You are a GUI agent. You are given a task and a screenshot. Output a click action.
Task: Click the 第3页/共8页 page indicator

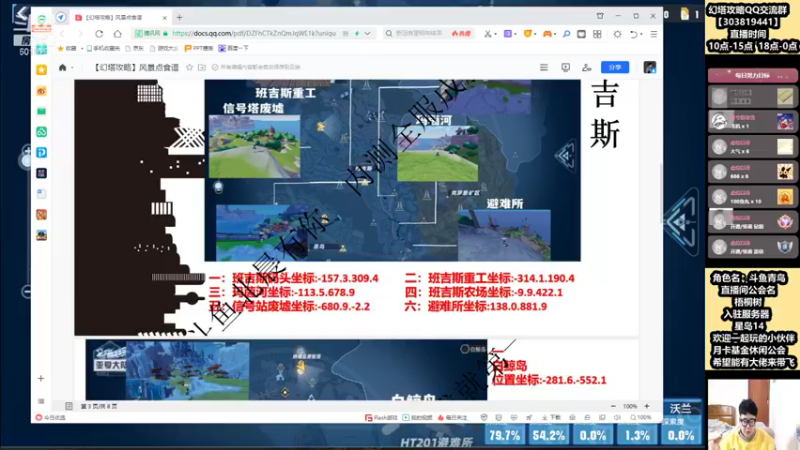pos(98,406)
